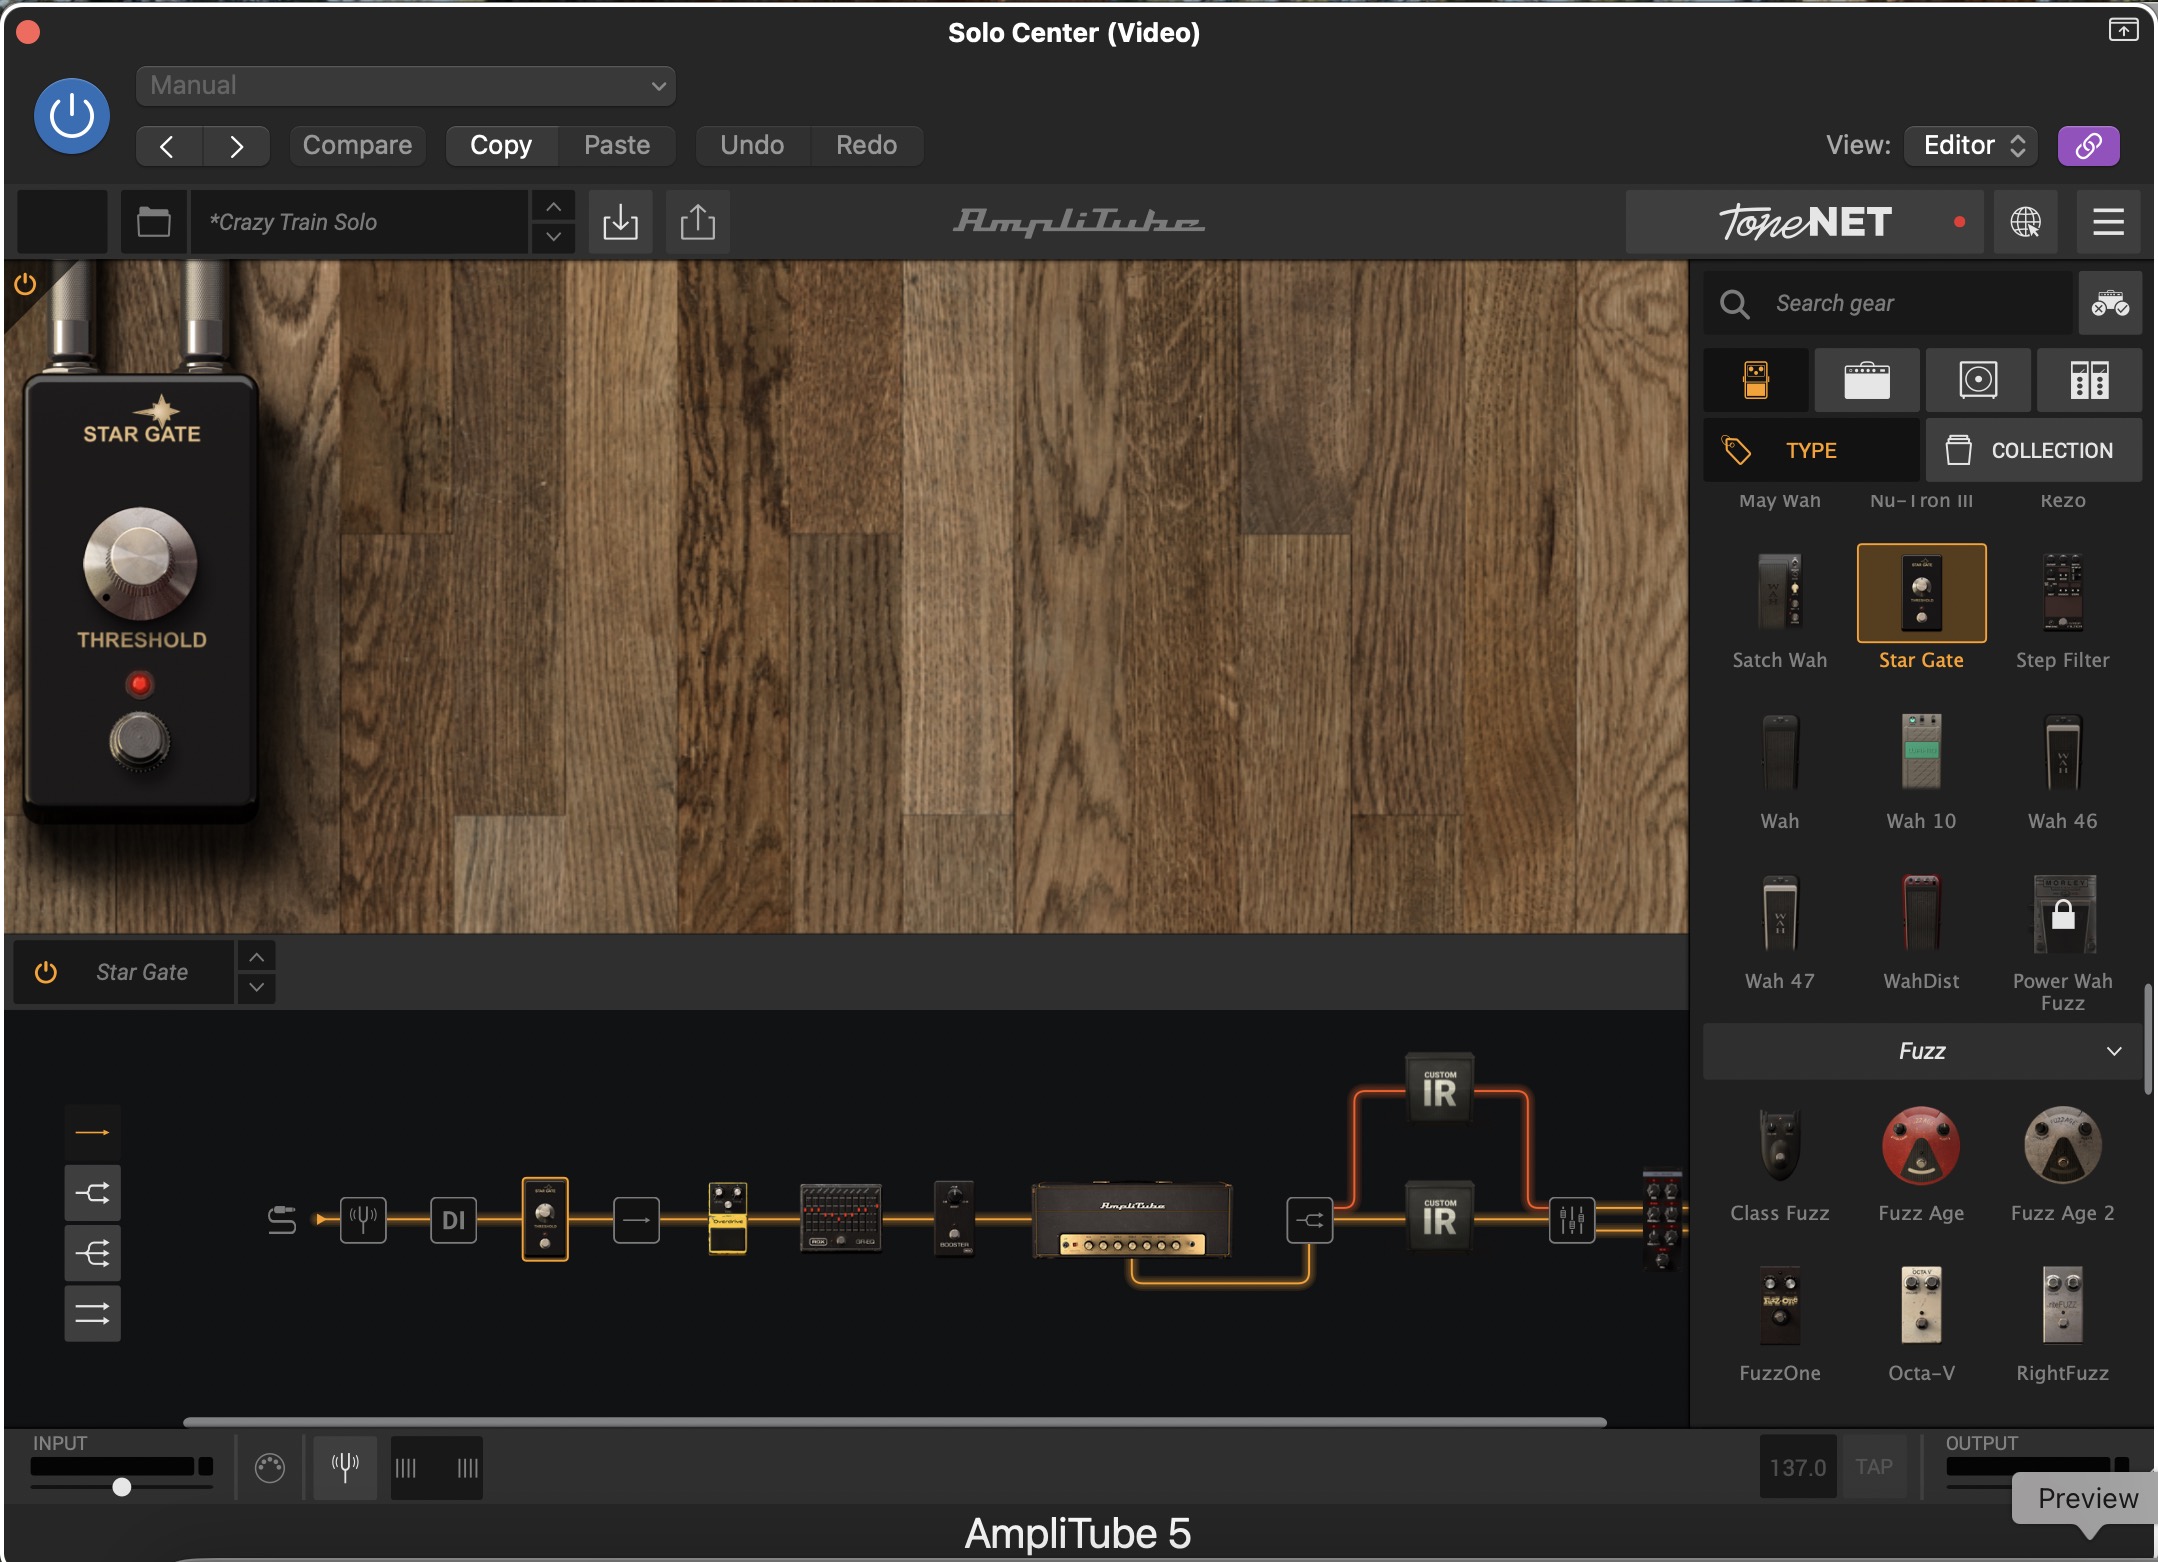Toggle the power icon on pedal view corner
The image size is (2158, 1562).
26,285
